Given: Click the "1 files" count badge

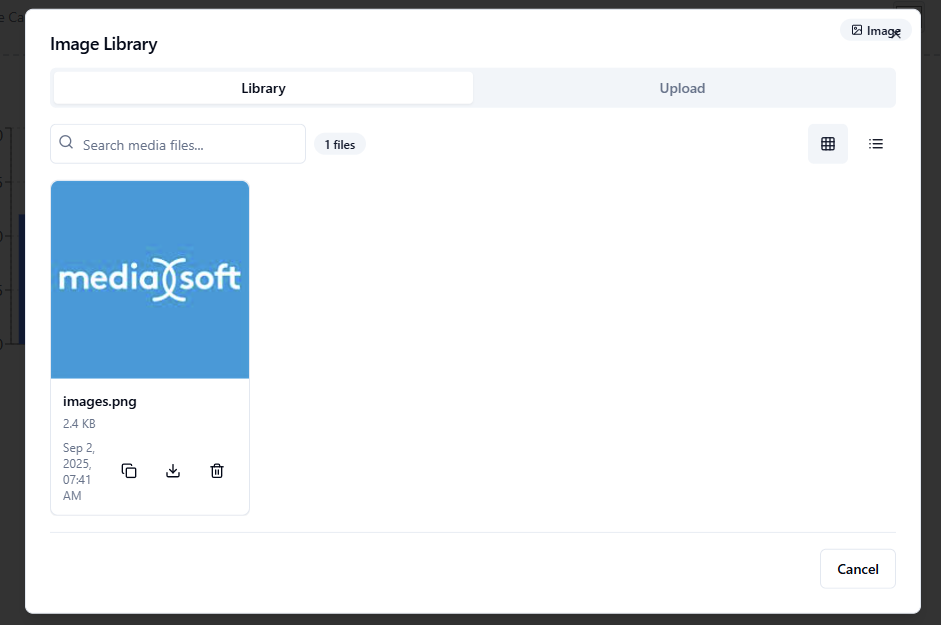Looking at the screenshot, I should 340,144.
